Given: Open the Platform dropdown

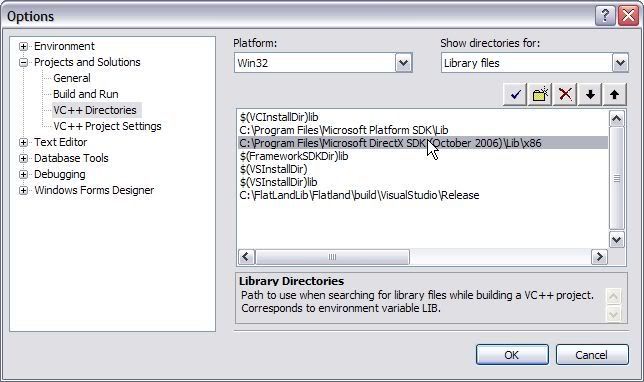Looking at the screenshot, I should click(x=404, y=63).
